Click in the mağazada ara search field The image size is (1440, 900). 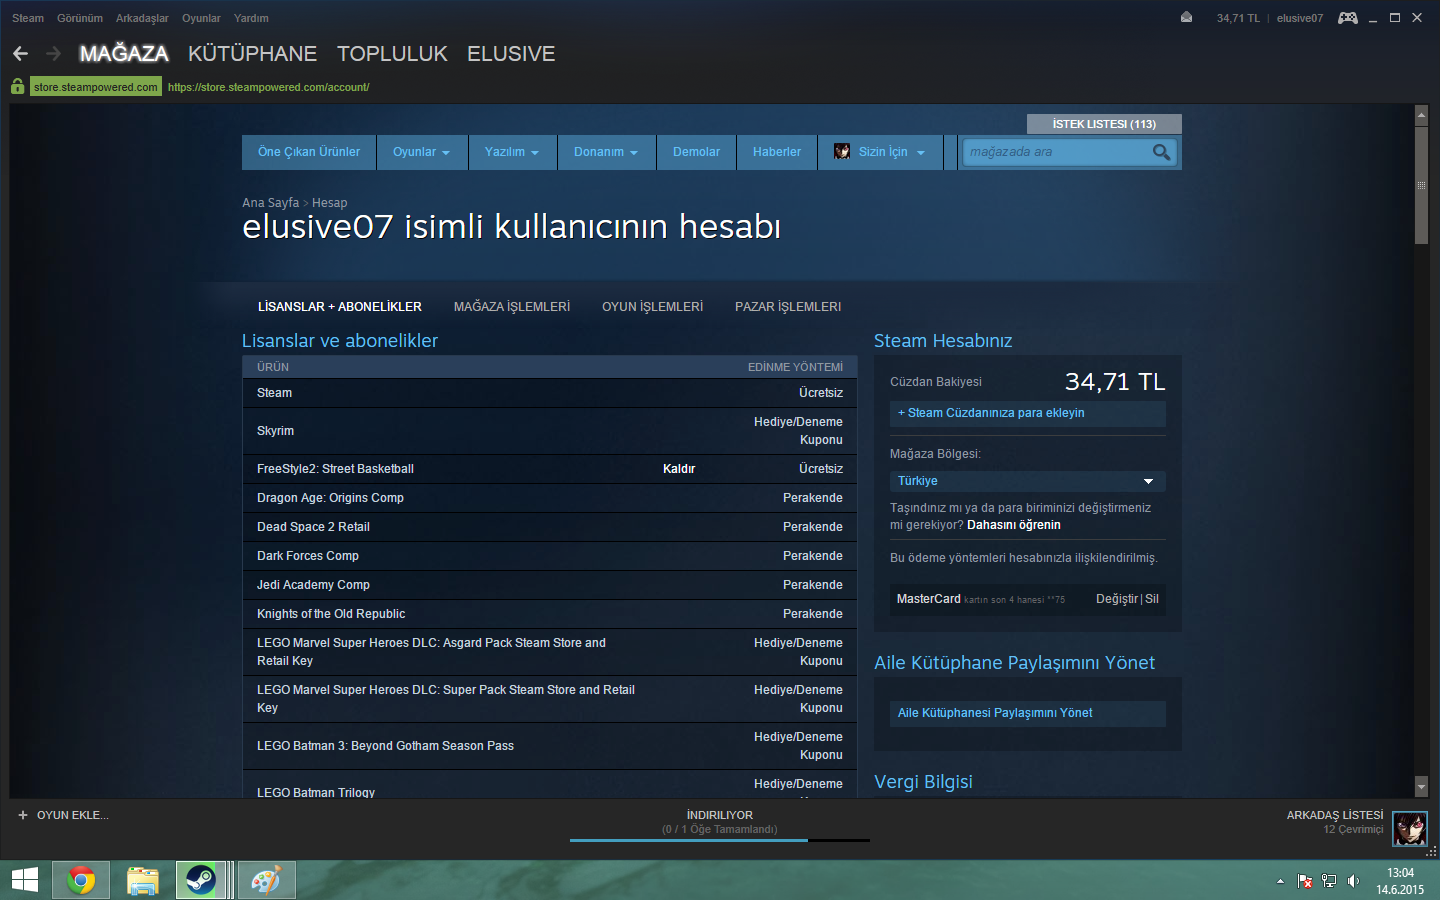click(x=1056, y=152)
